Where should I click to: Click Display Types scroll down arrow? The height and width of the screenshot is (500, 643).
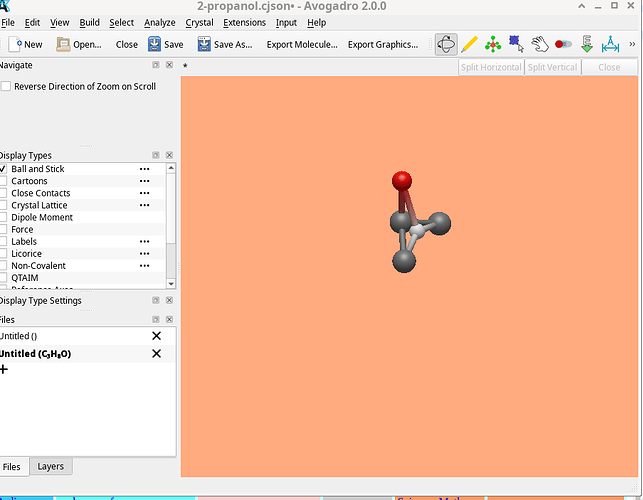[171, 283]
